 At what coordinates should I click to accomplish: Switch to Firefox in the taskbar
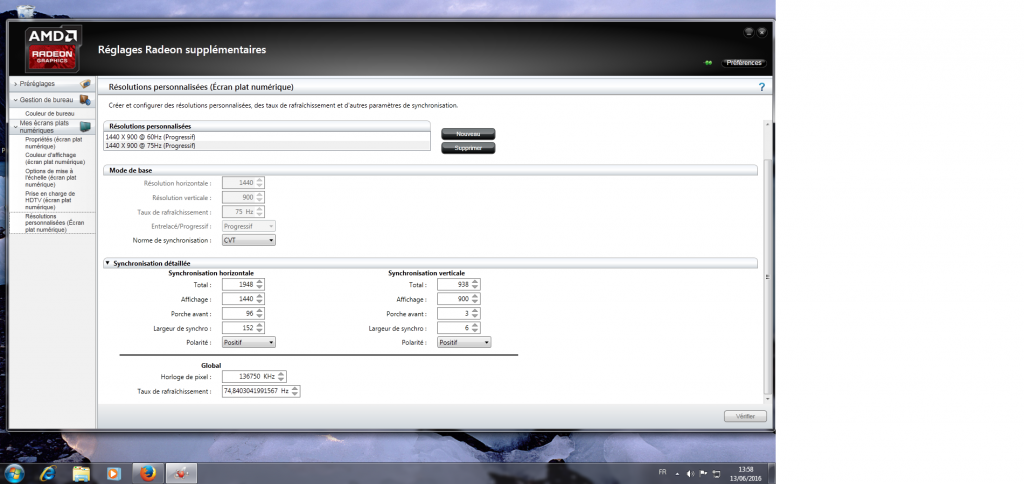pos(147,473)
